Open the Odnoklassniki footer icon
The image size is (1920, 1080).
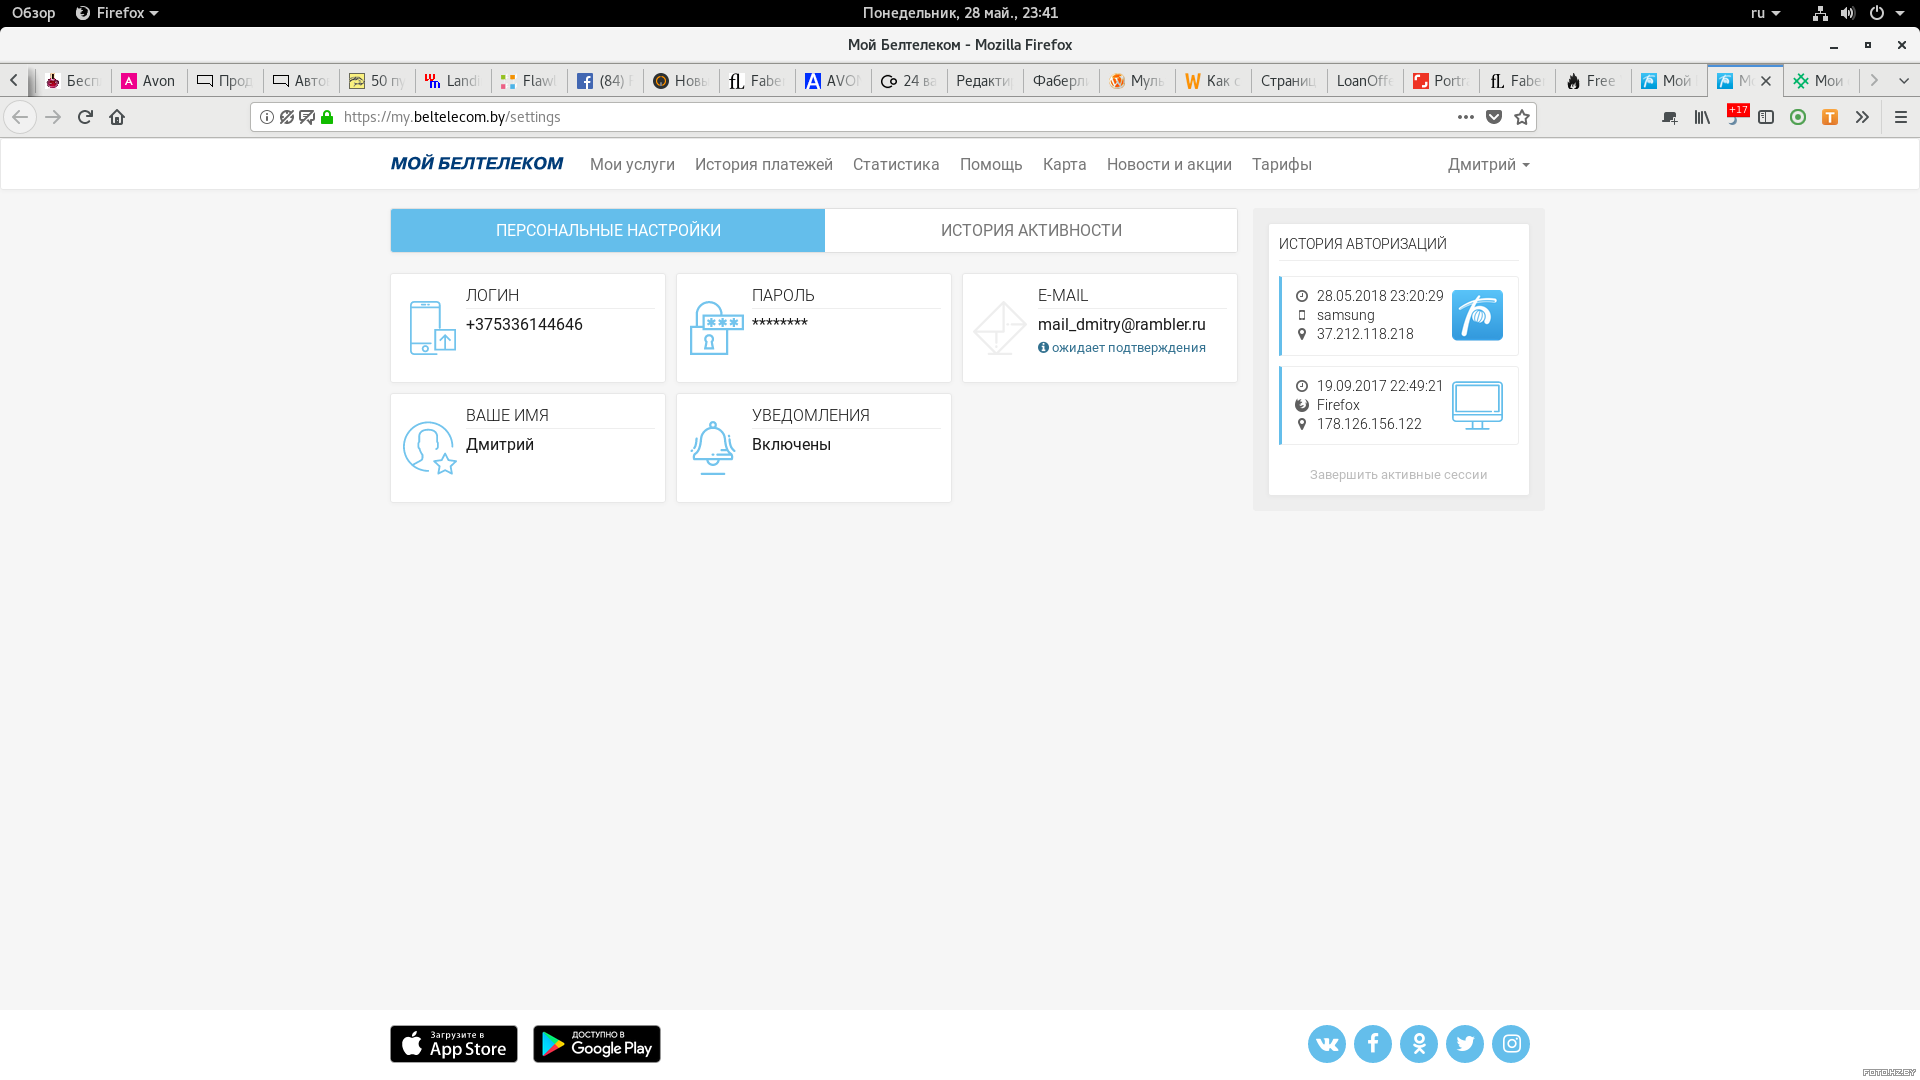[x=1419, y=1044]
